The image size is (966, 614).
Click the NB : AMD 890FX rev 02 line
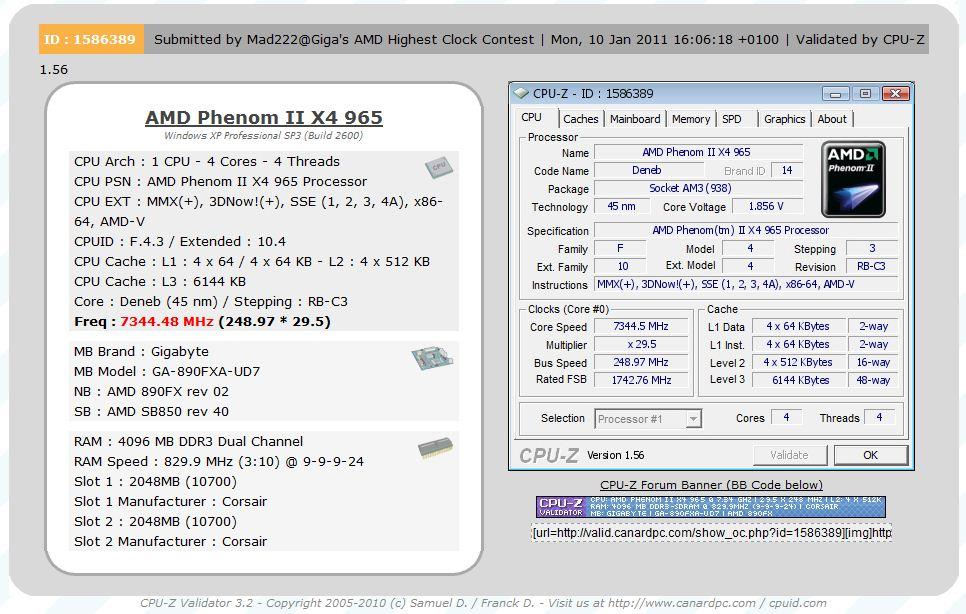click(x=151, y=392)
